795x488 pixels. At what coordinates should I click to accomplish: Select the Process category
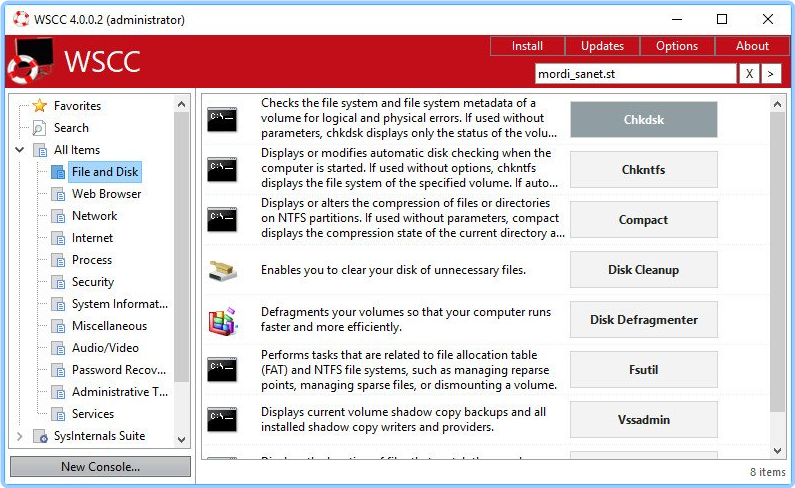coord(92,260)
